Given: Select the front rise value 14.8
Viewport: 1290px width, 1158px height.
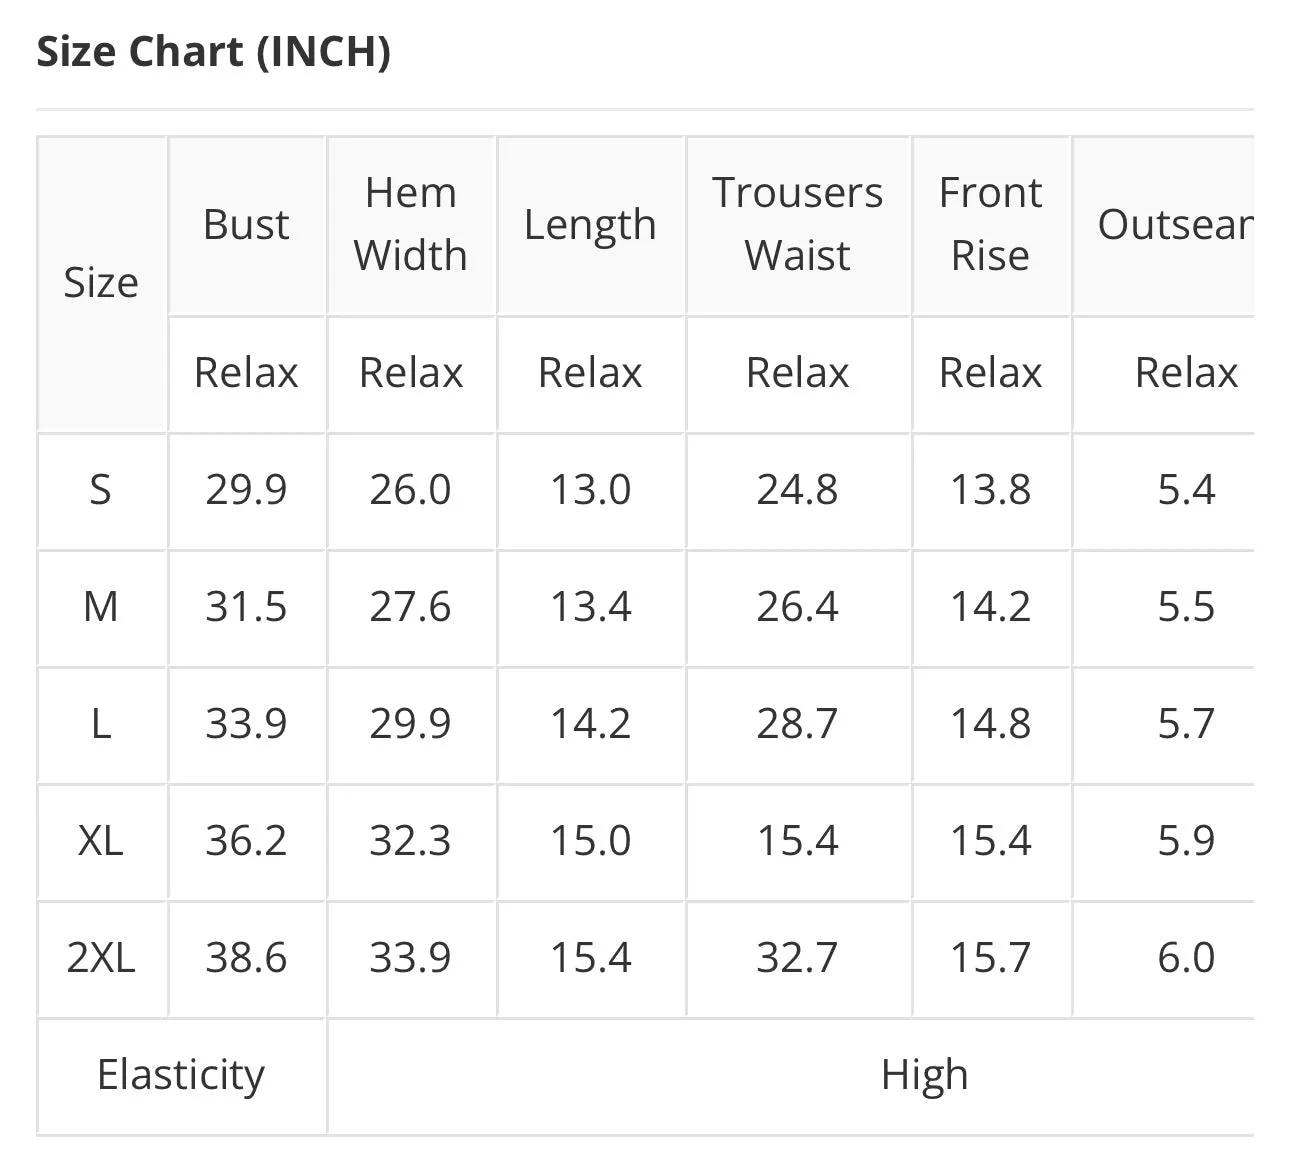Looking at the screenshot, I should tap(990, 724).
